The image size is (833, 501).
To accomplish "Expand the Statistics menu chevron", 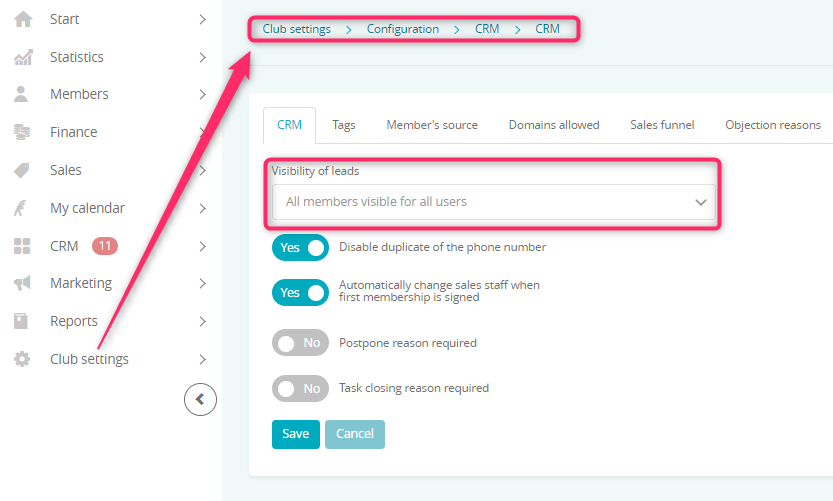I will (x=202, y=57).
